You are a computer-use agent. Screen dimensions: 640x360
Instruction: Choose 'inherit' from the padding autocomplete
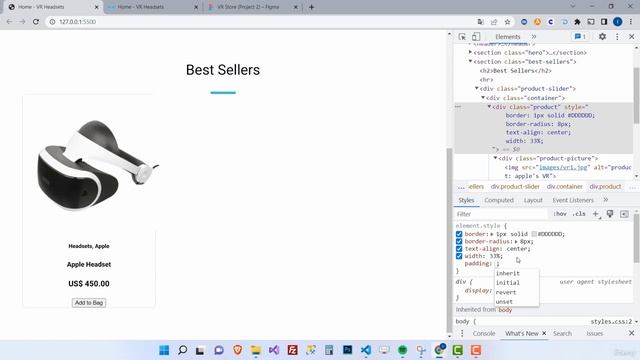click(x=508, y=273)
